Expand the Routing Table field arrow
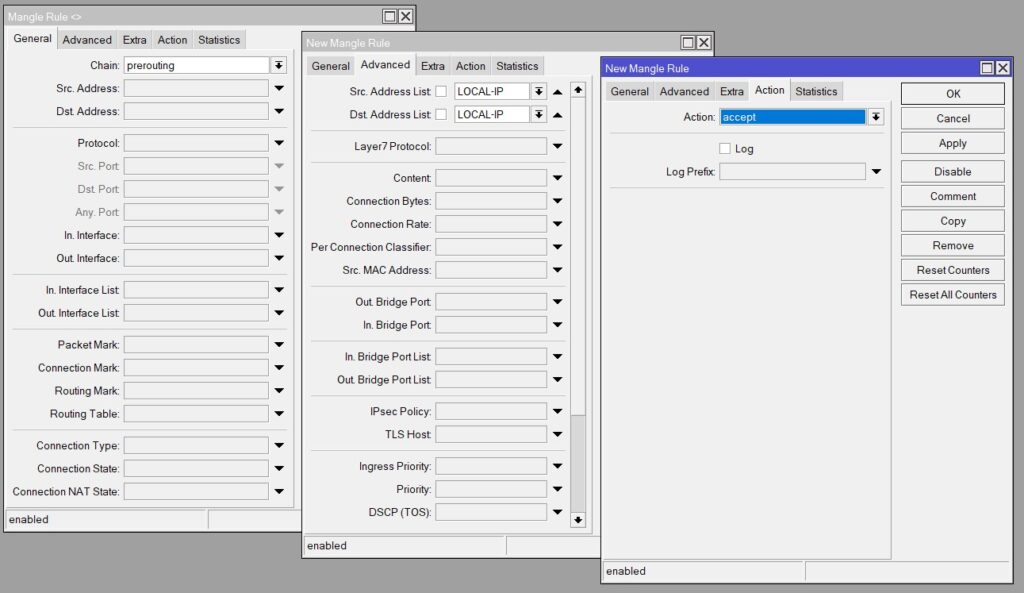Viewport: 1024px width, 593px height. [x=279, y=414]
